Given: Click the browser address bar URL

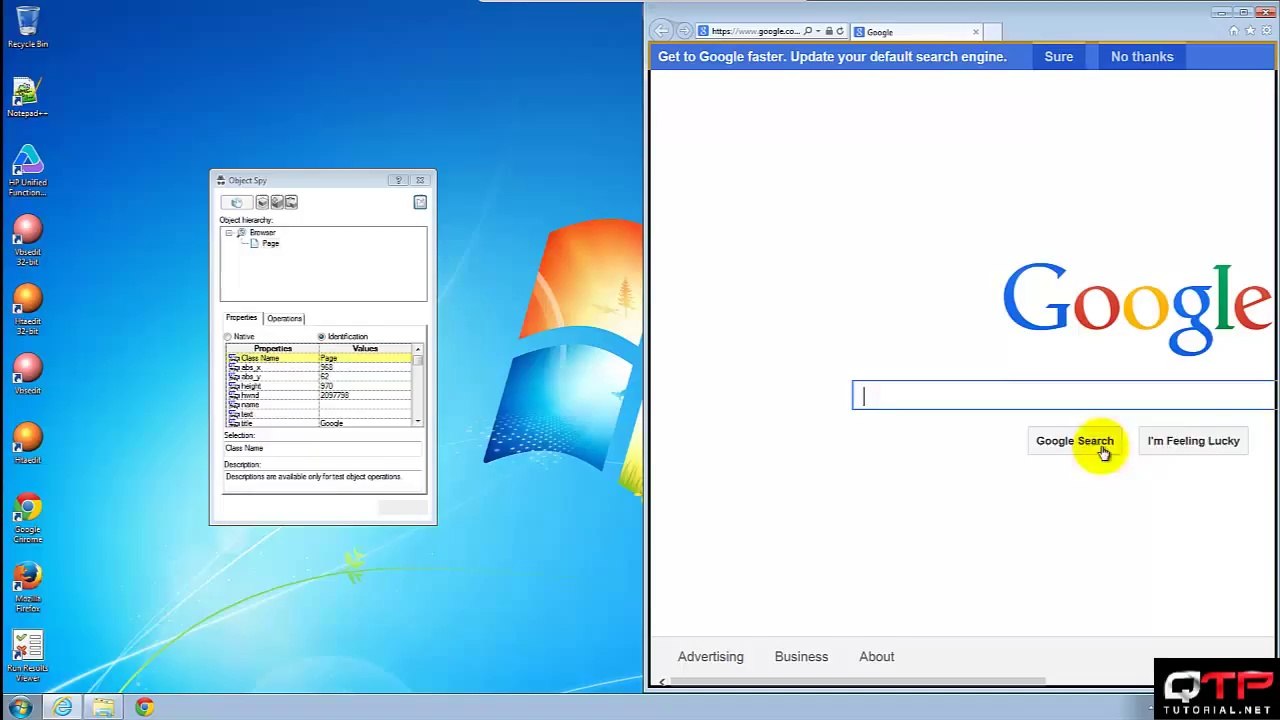Looking at the screenshot, I should pyautogui.click(x=755, y=32).
